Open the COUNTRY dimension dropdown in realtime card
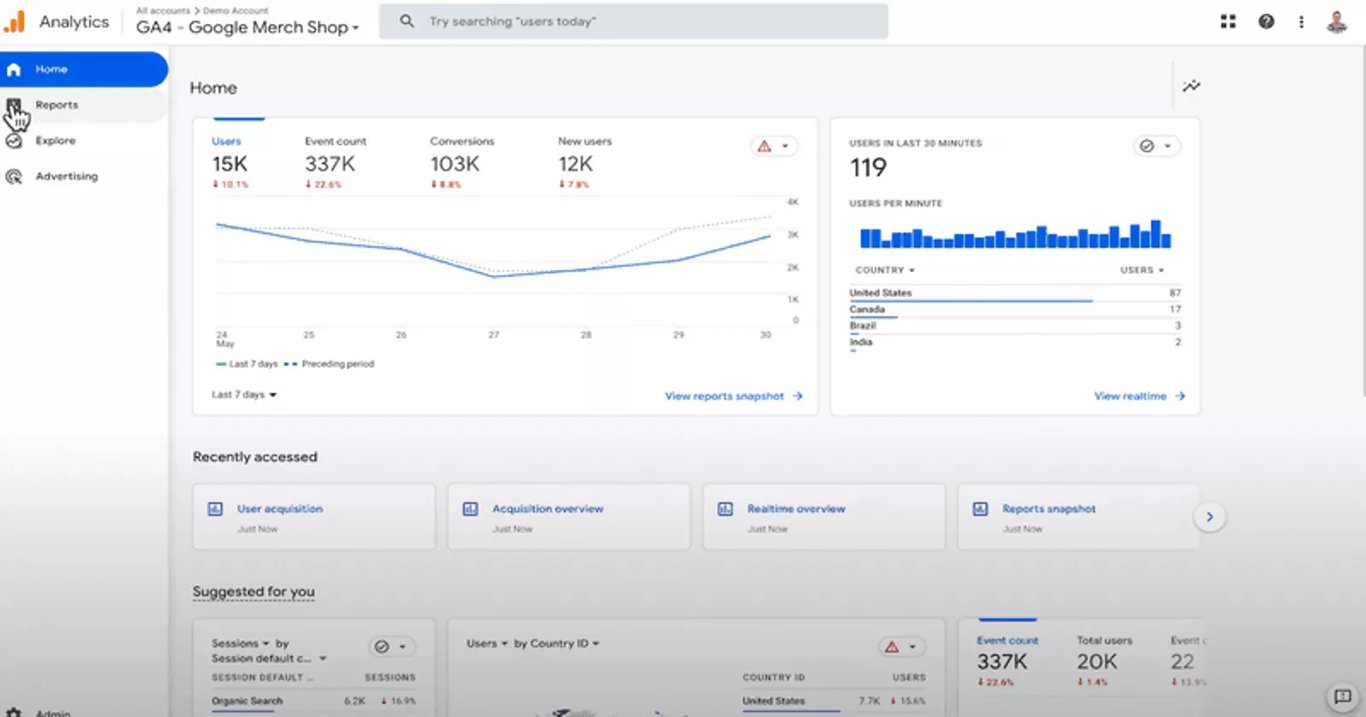The height and width of the screenshot is (717, 1366). click(884, 269)
